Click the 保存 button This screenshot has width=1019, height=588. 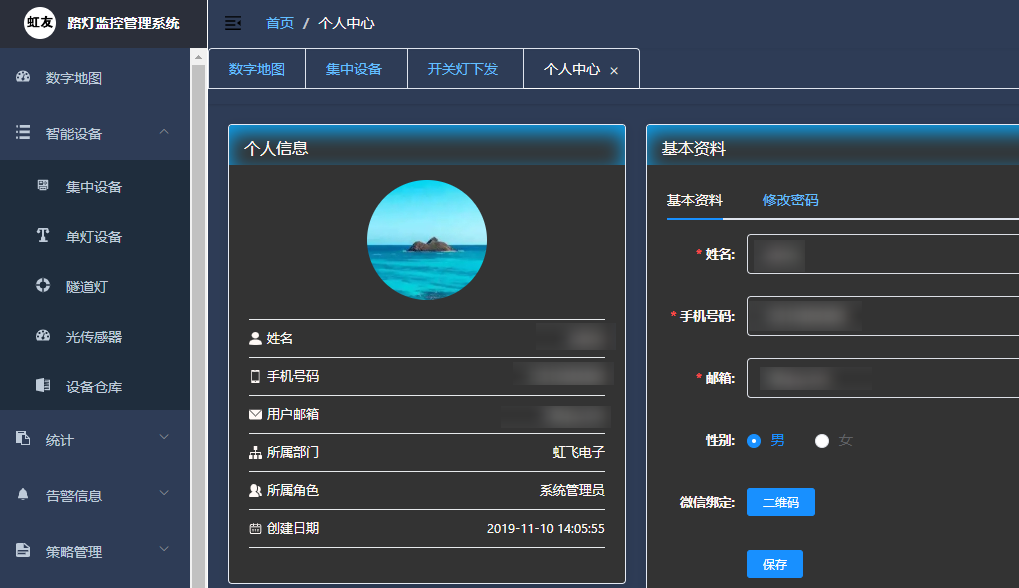click(x=774, y=564)
